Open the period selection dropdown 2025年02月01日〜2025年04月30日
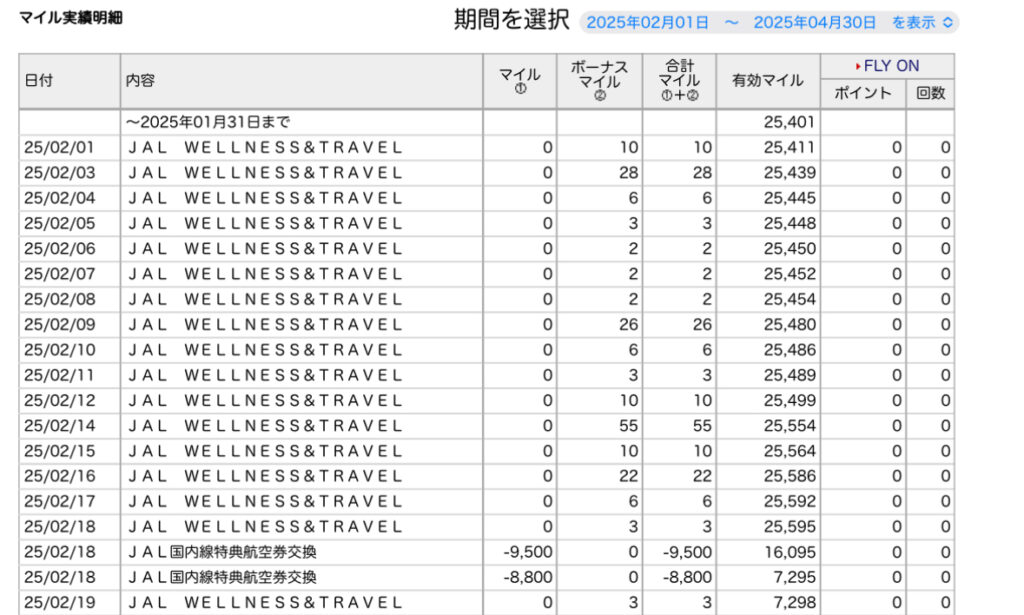1024x615 pixels. tap(769, 22)
